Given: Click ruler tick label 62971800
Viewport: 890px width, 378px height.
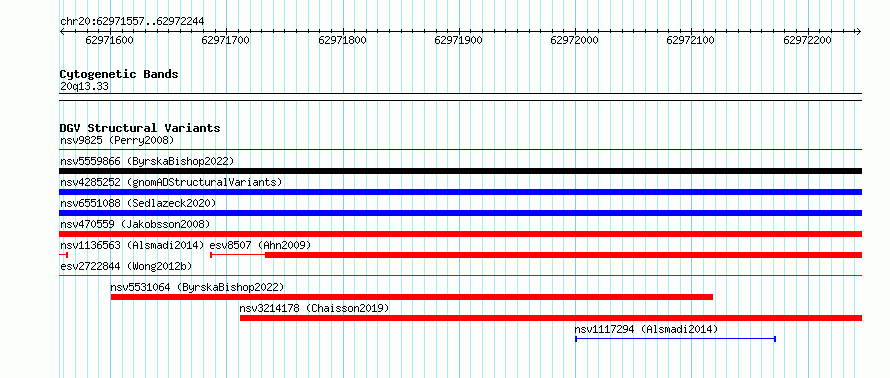Looking at the screenshot, I should click(342, 40).
